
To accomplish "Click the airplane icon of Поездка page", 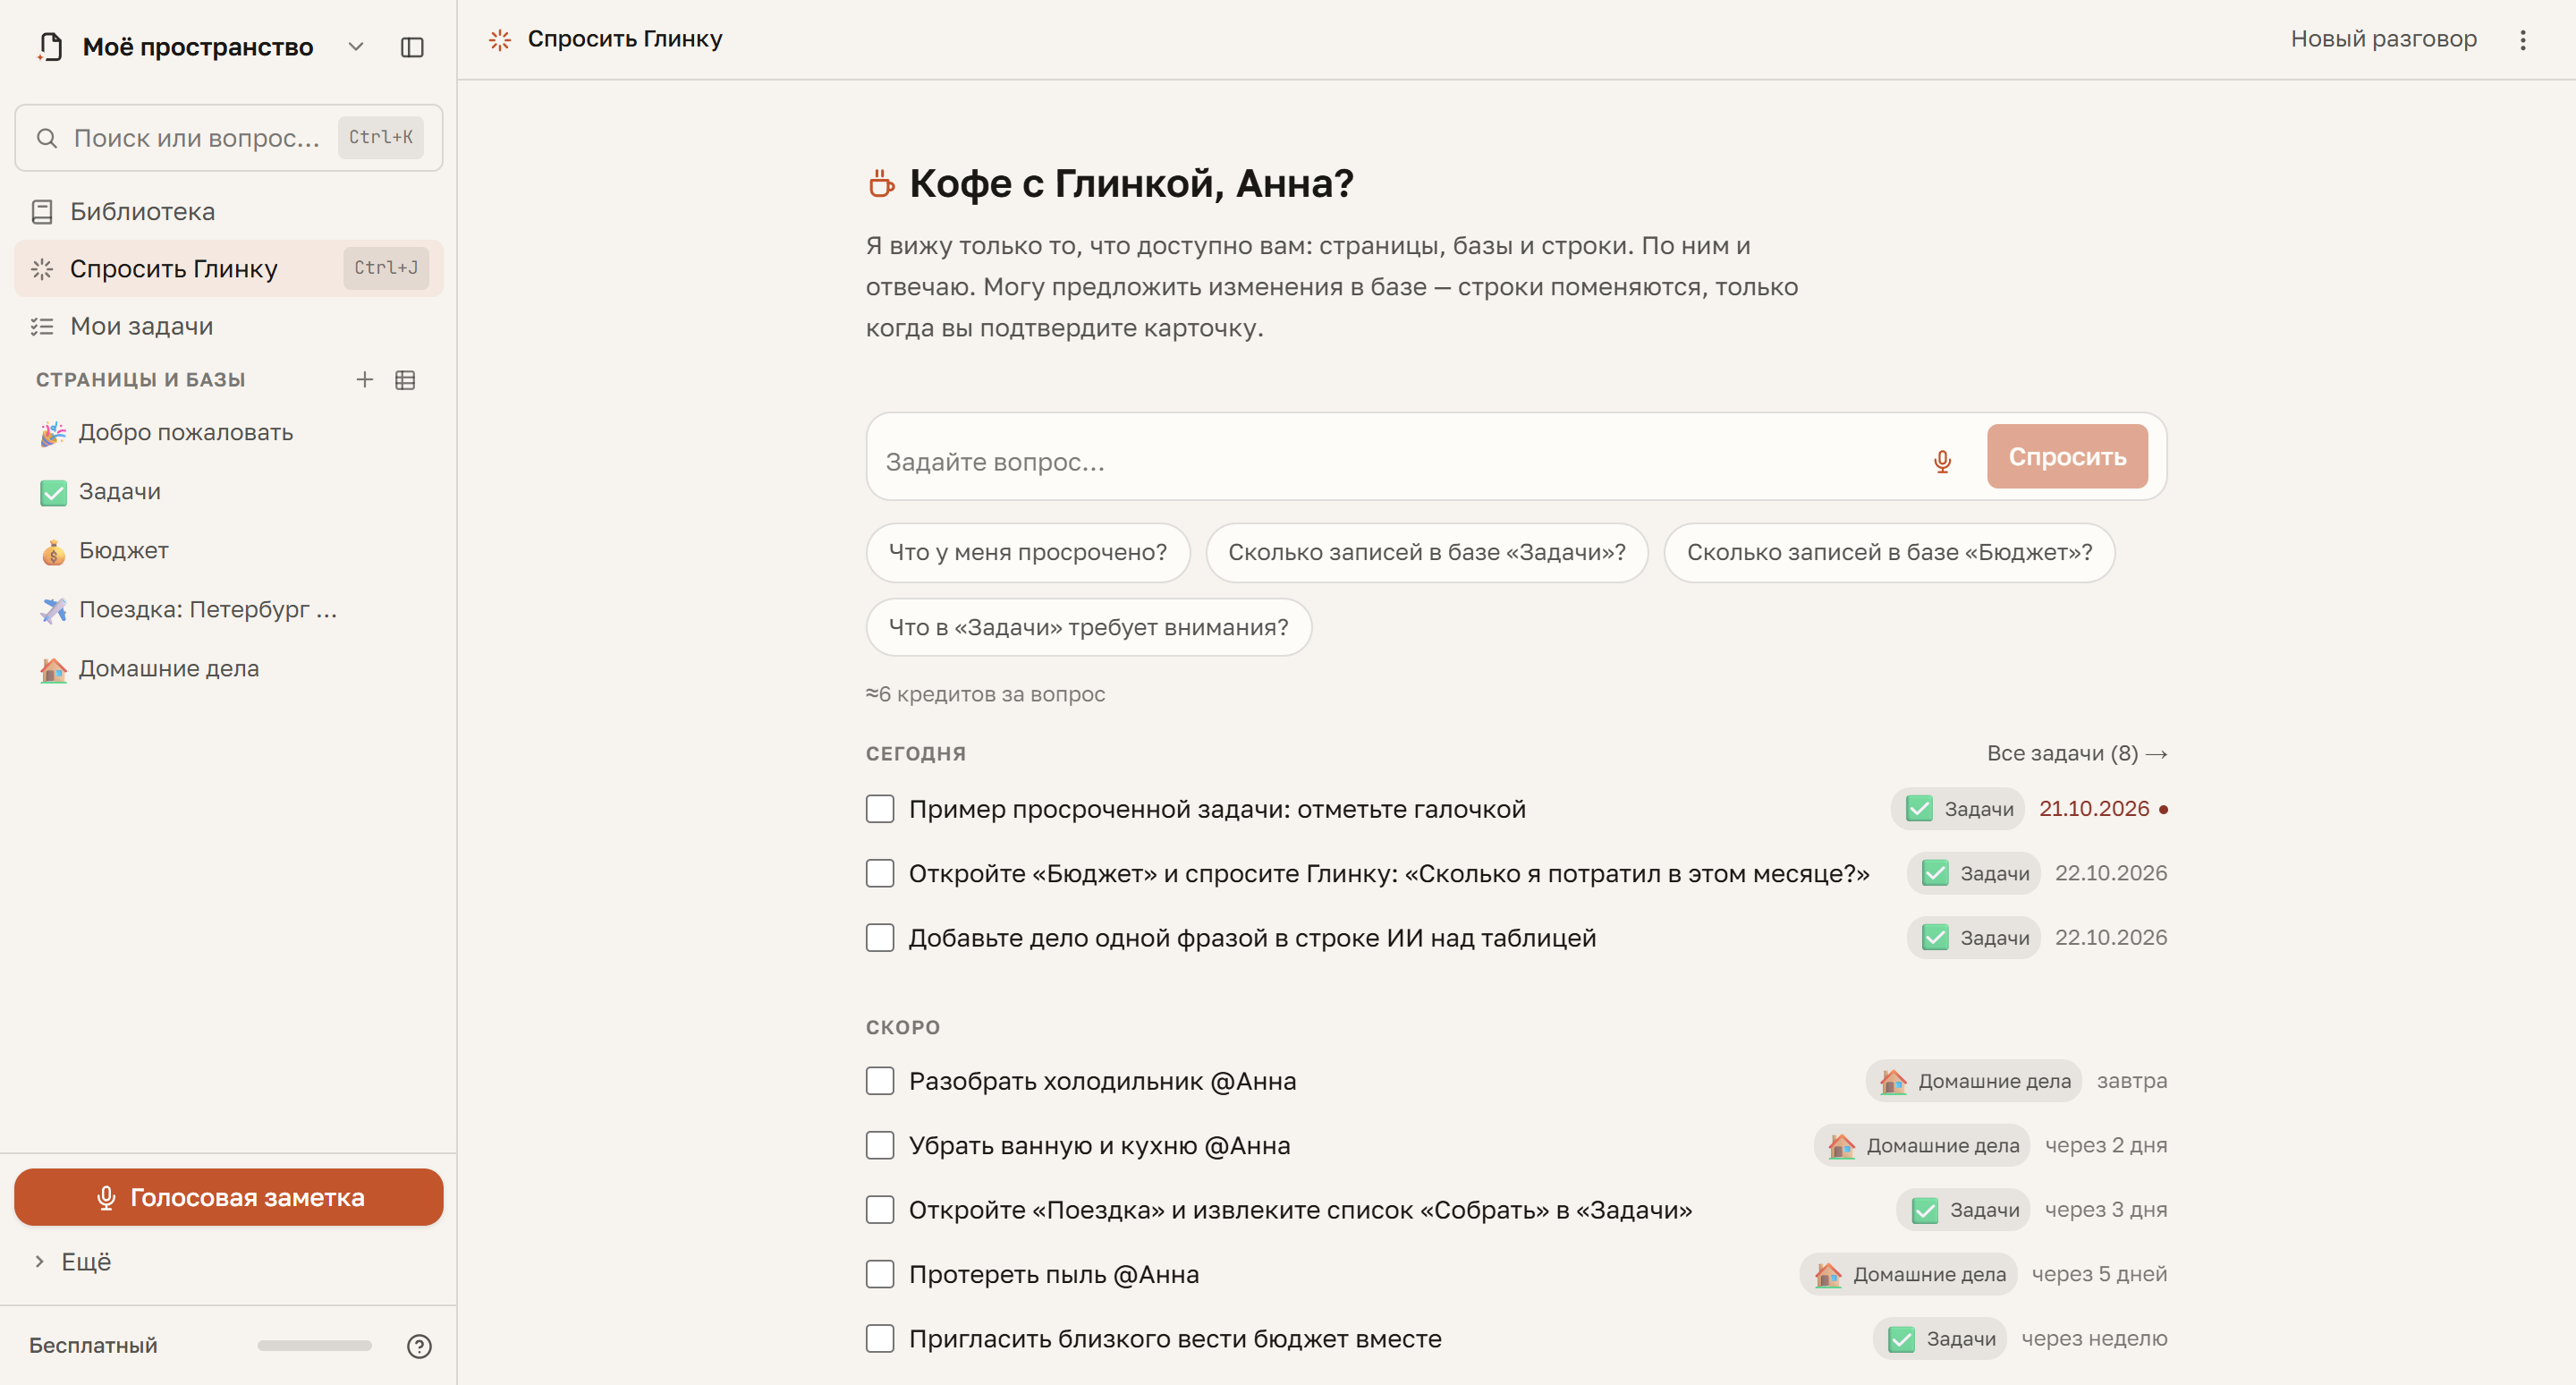I will point(53,610).
